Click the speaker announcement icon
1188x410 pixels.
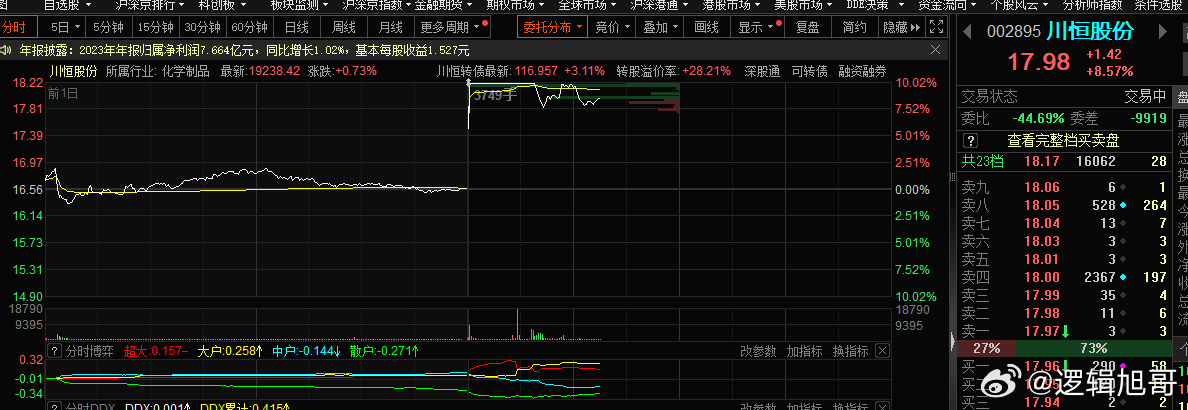[7, 51]
